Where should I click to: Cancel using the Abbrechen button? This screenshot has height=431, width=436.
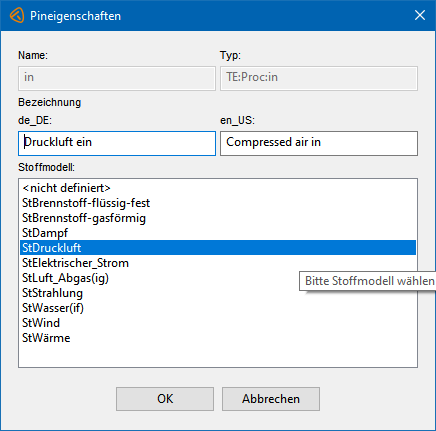[x=271, y=399]
